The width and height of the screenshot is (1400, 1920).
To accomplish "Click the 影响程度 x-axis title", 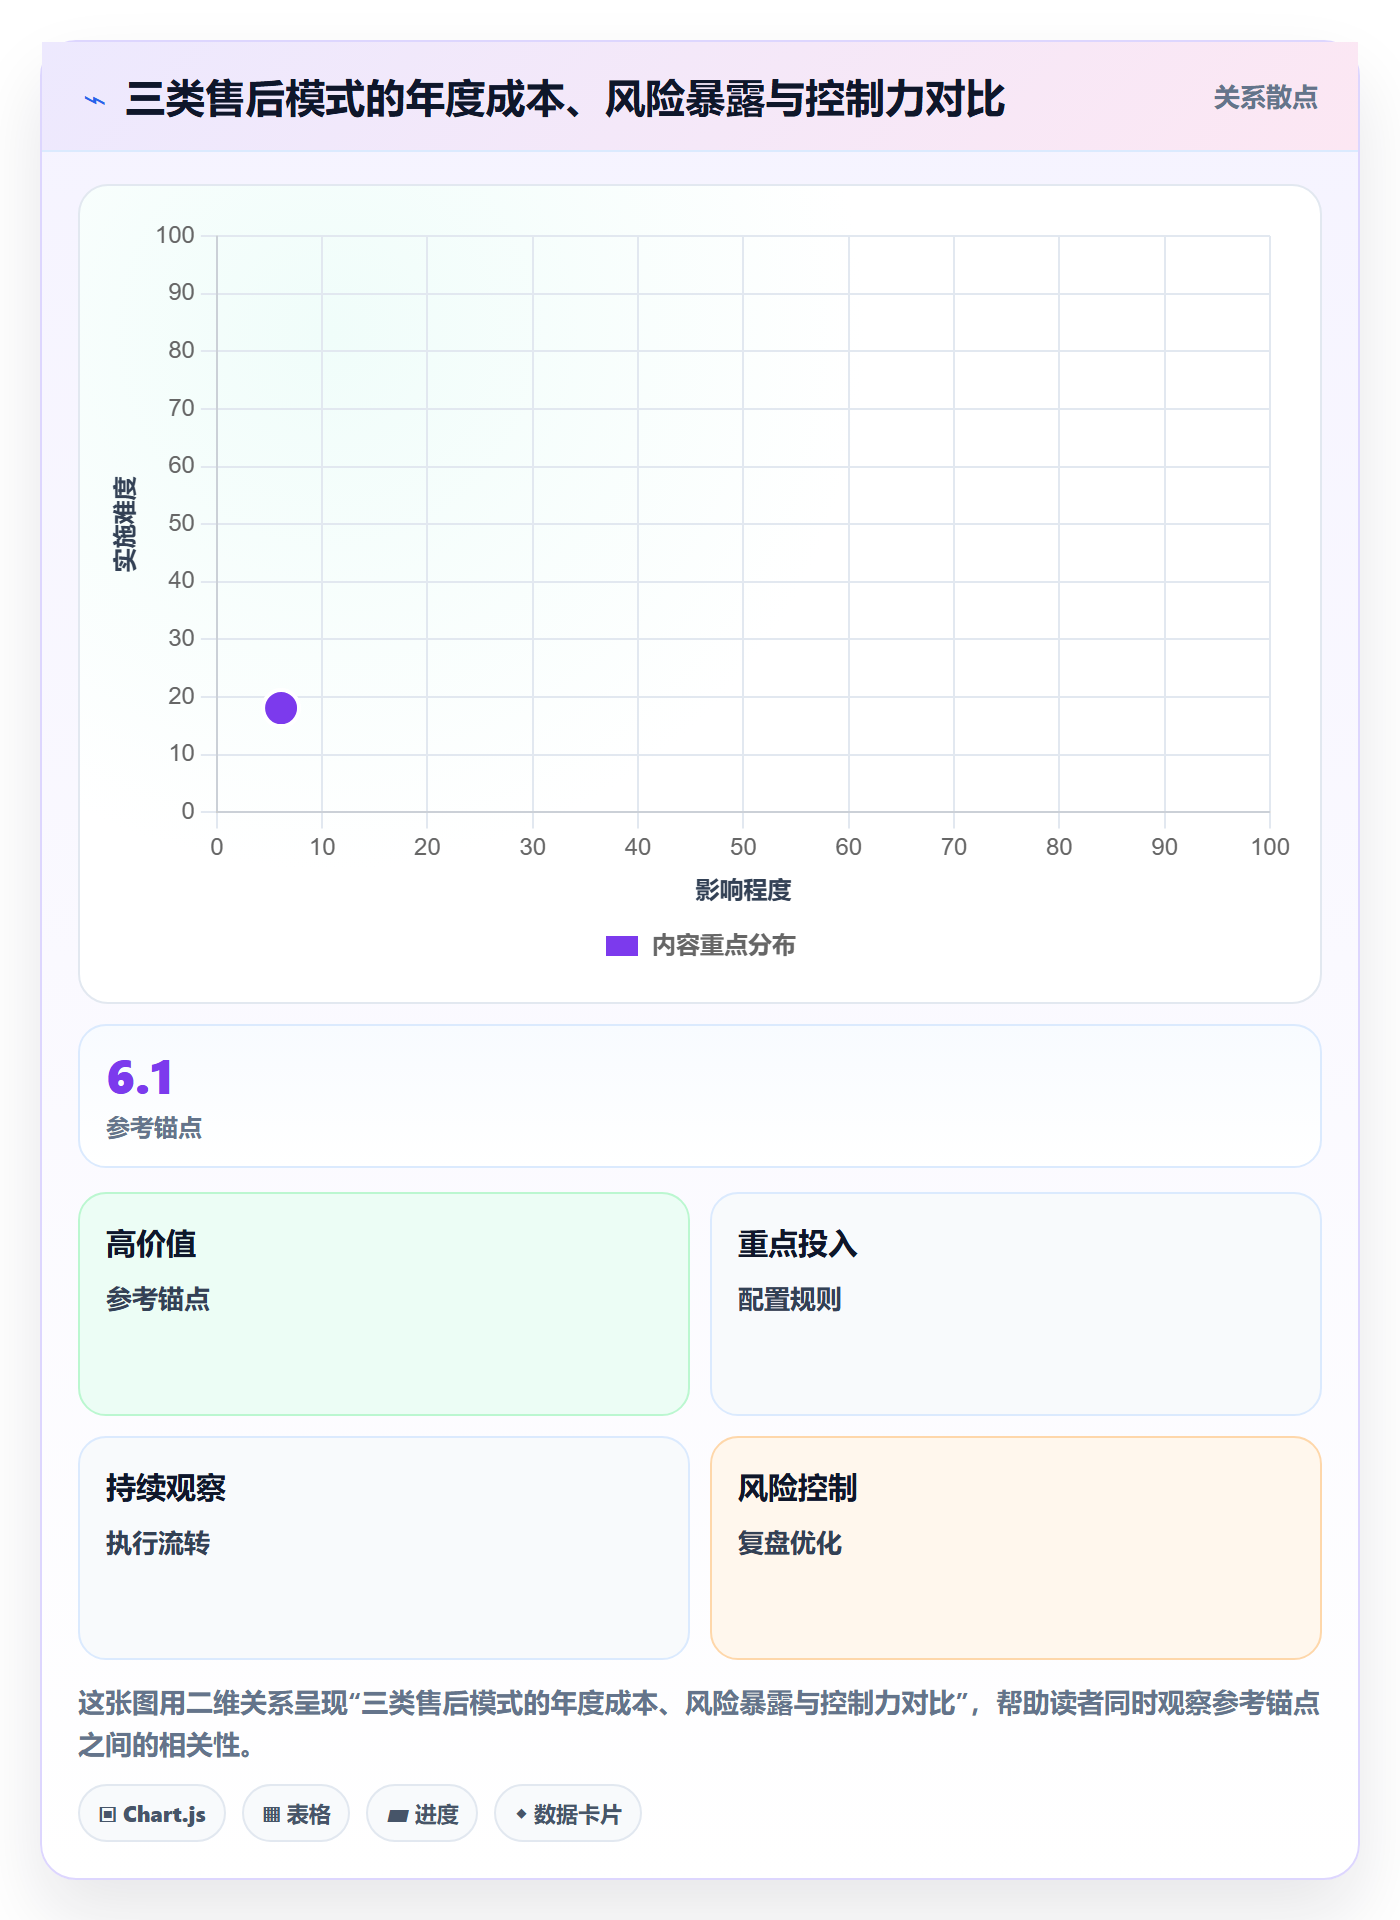I will coord(743,890).
